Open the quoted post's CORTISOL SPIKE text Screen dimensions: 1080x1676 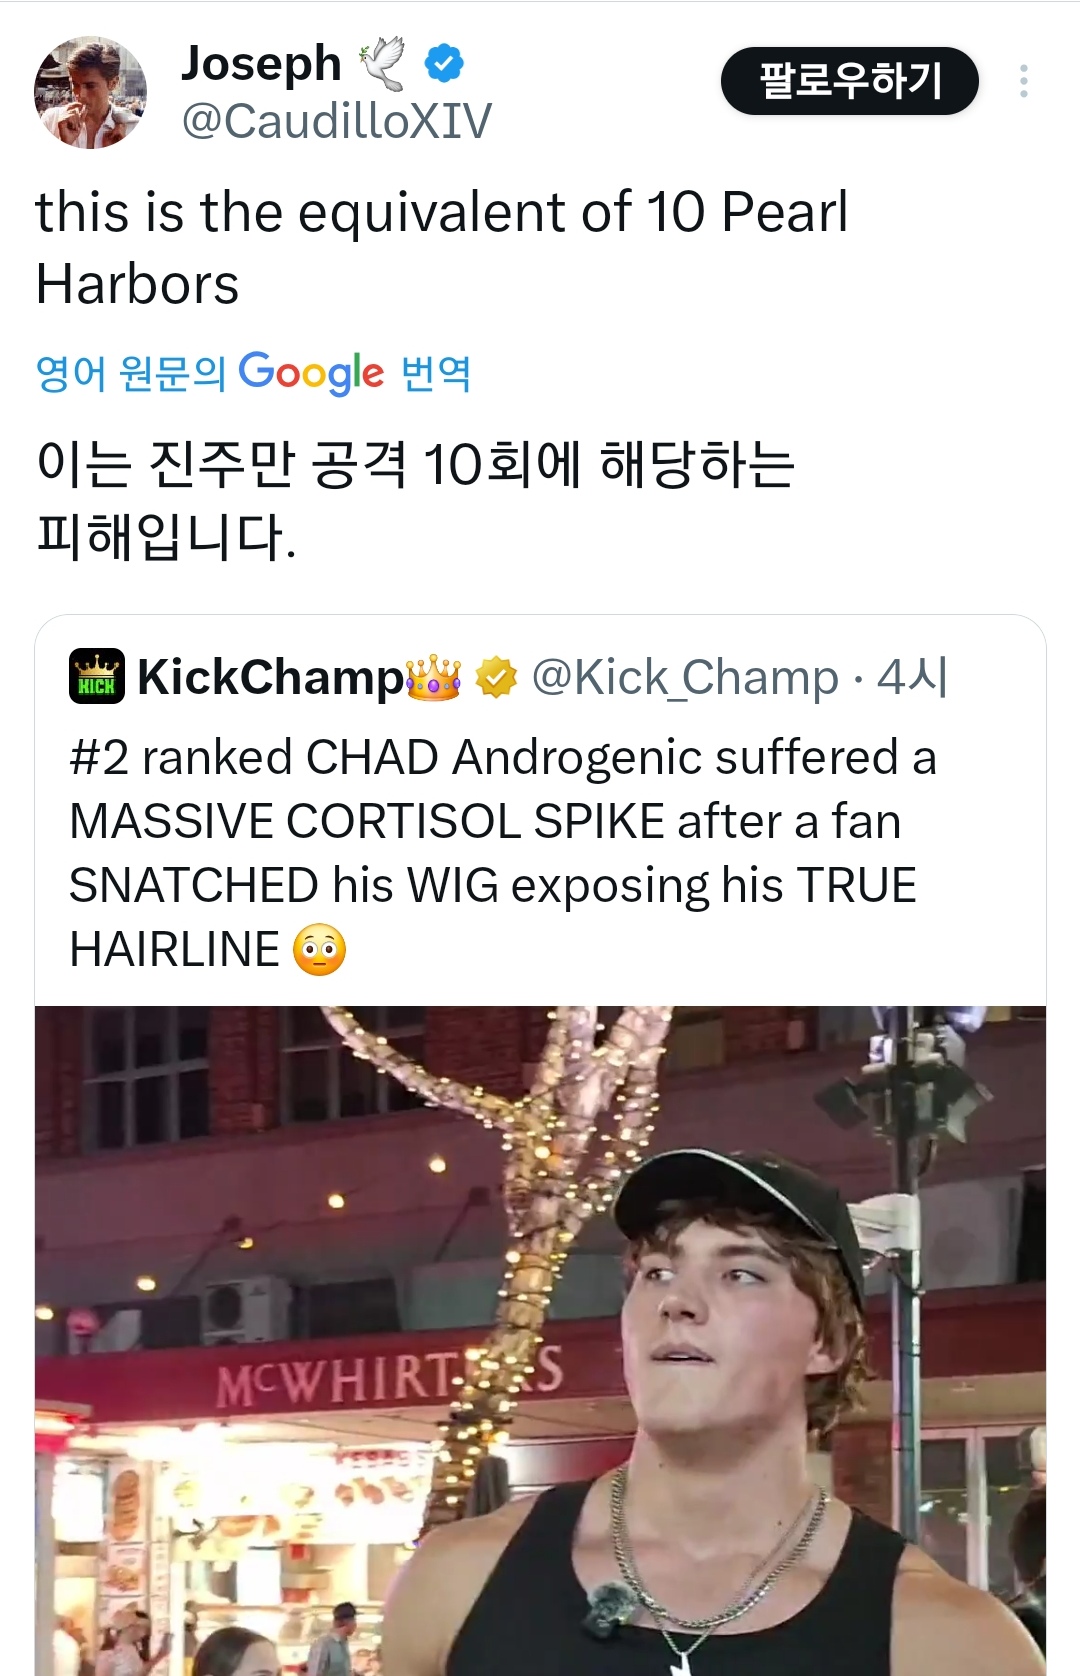coord(475,822)
